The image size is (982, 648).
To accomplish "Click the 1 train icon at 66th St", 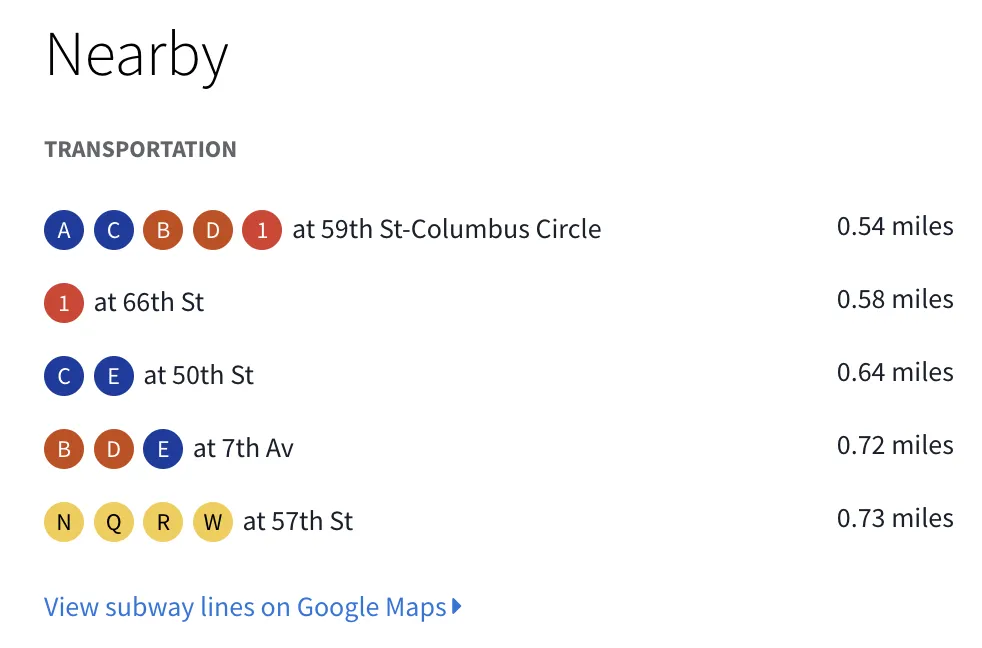I will [64, 303].
